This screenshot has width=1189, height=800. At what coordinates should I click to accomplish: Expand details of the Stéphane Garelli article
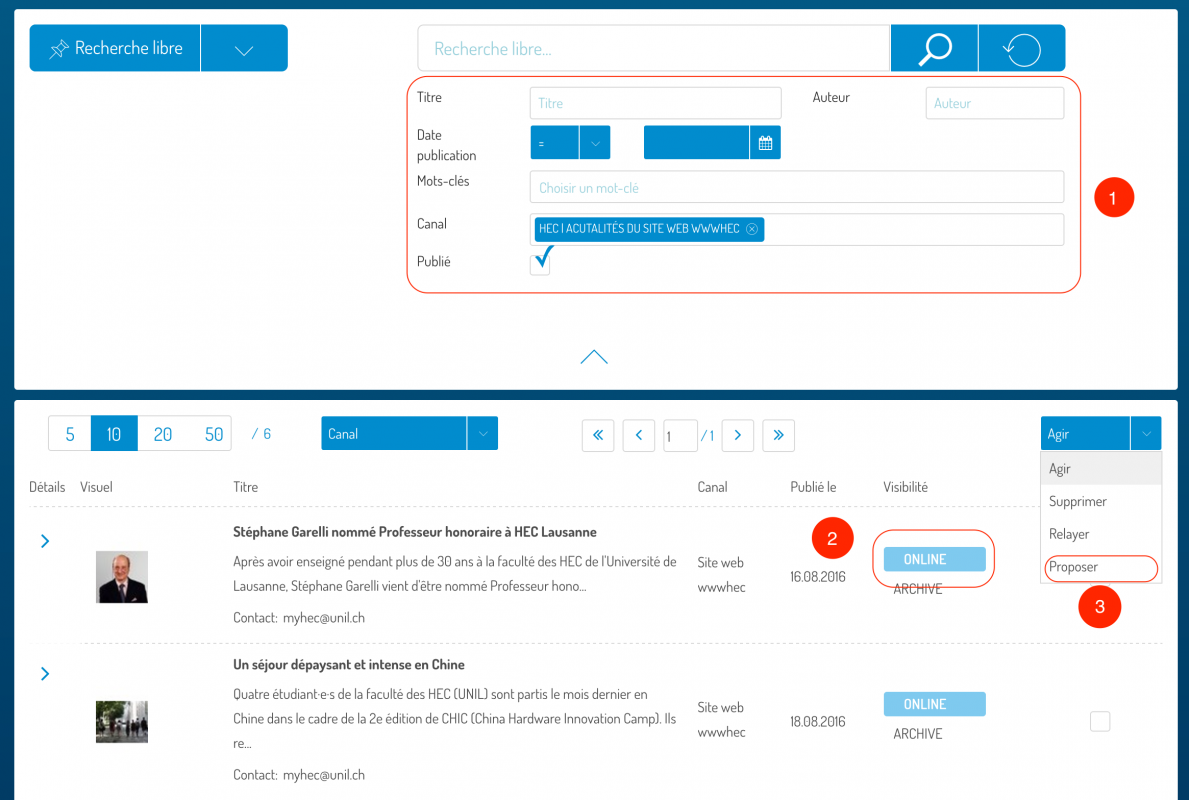(45, 541)
